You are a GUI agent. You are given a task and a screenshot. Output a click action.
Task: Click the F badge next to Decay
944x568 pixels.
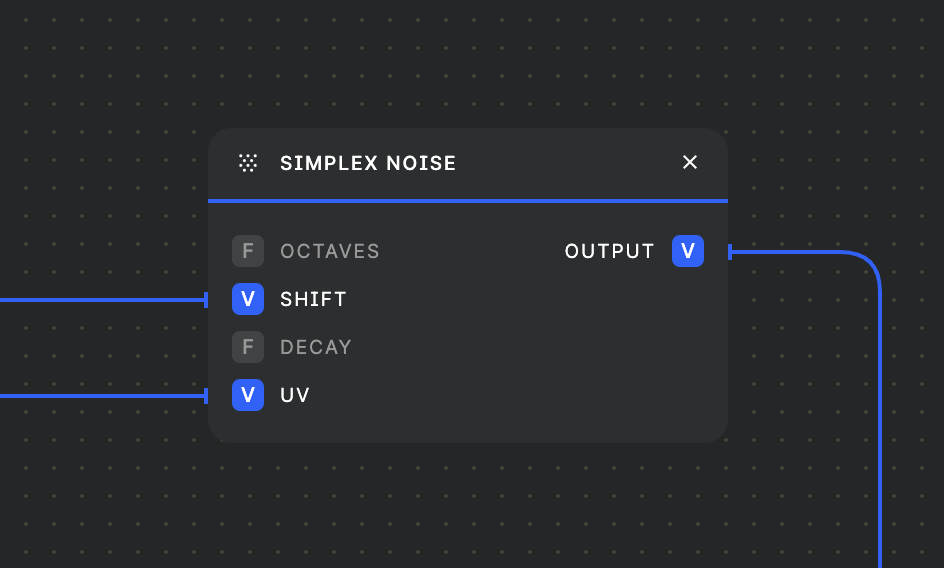click(x=248, y=347)
